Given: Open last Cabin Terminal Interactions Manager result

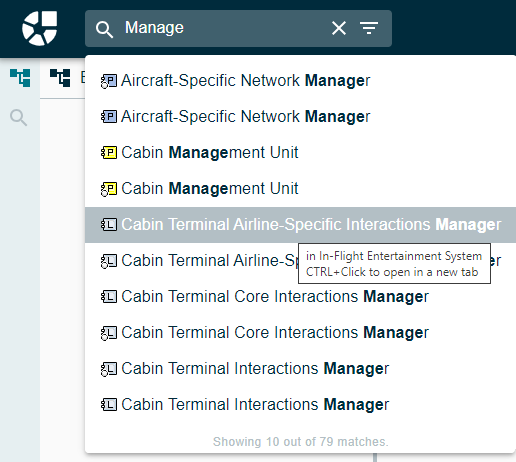Looking at the screenshot, I should (x=300, y=405).
